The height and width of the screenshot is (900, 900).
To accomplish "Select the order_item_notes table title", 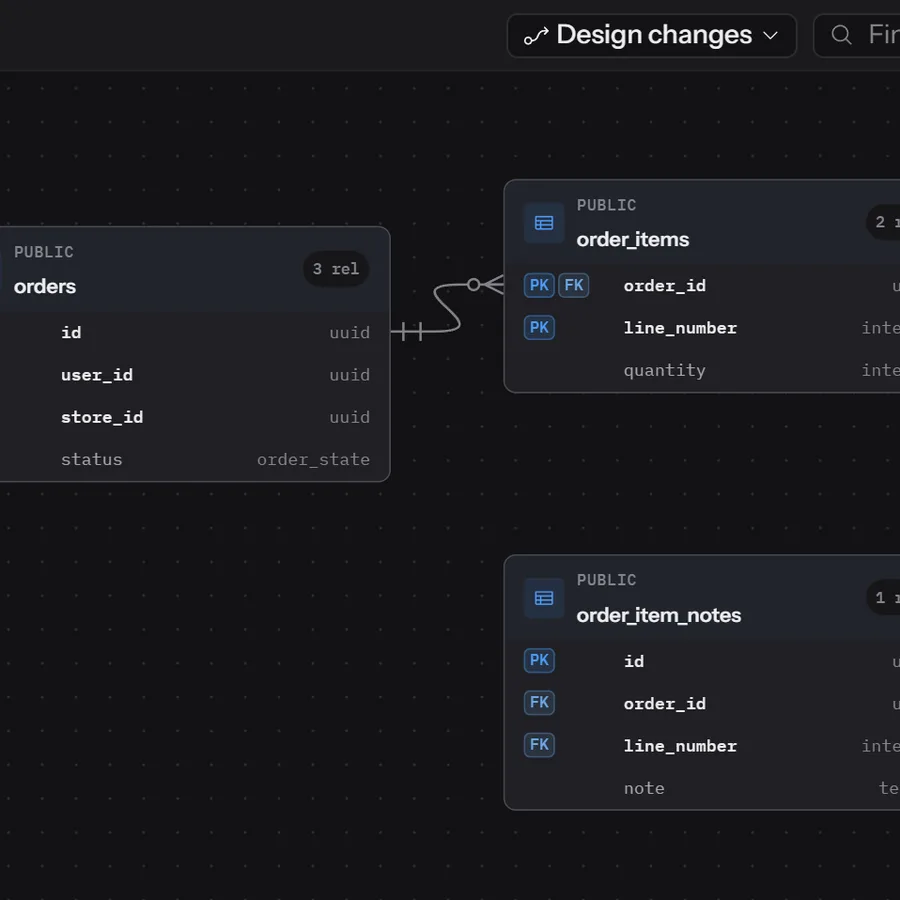I will [x=658, y=615].
